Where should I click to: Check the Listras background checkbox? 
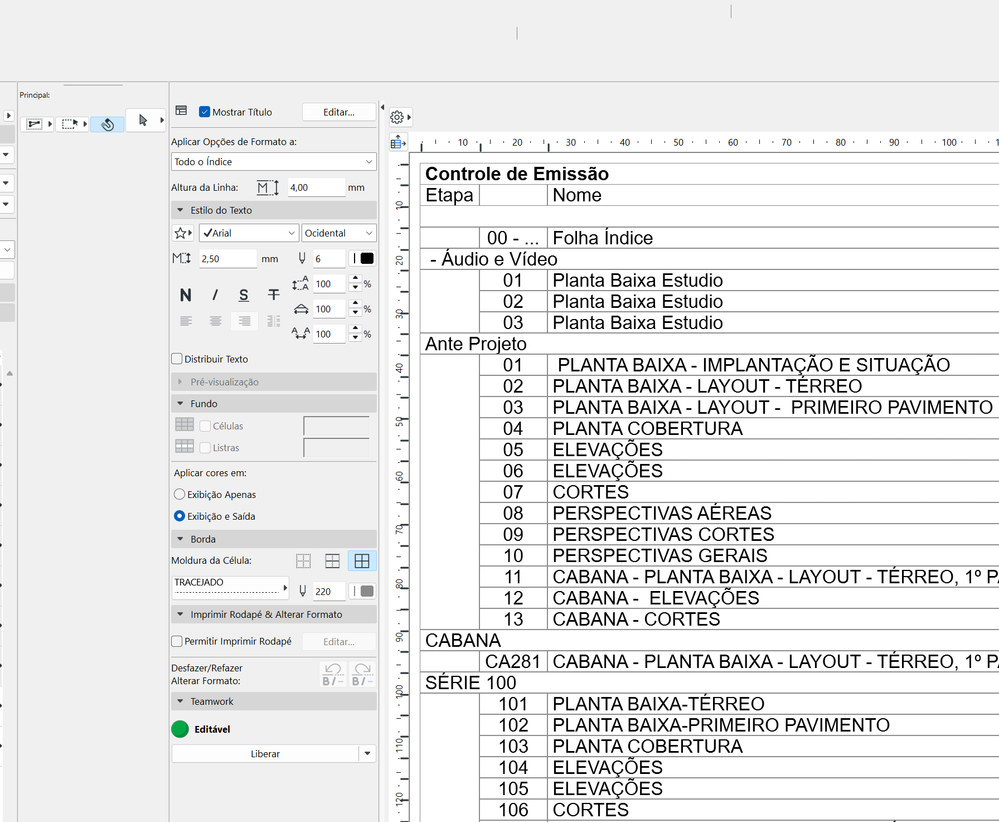pyautogui.click(x=205, y=448)
